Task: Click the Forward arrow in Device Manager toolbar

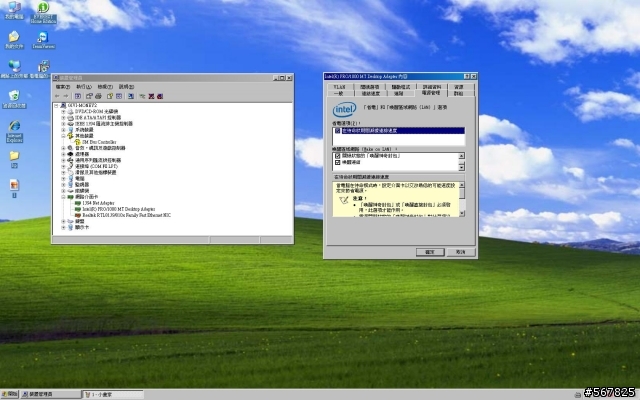Action: 66,96
